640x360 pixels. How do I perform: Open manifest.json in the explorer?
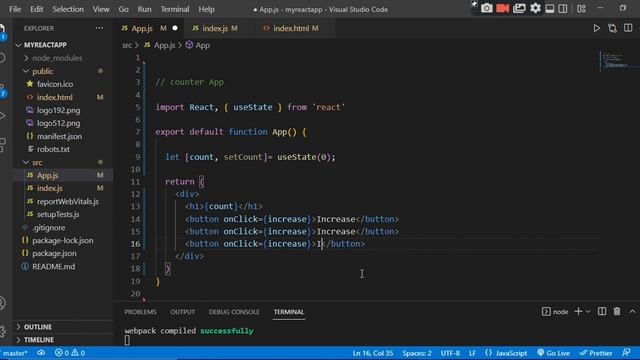click(63, 136)
